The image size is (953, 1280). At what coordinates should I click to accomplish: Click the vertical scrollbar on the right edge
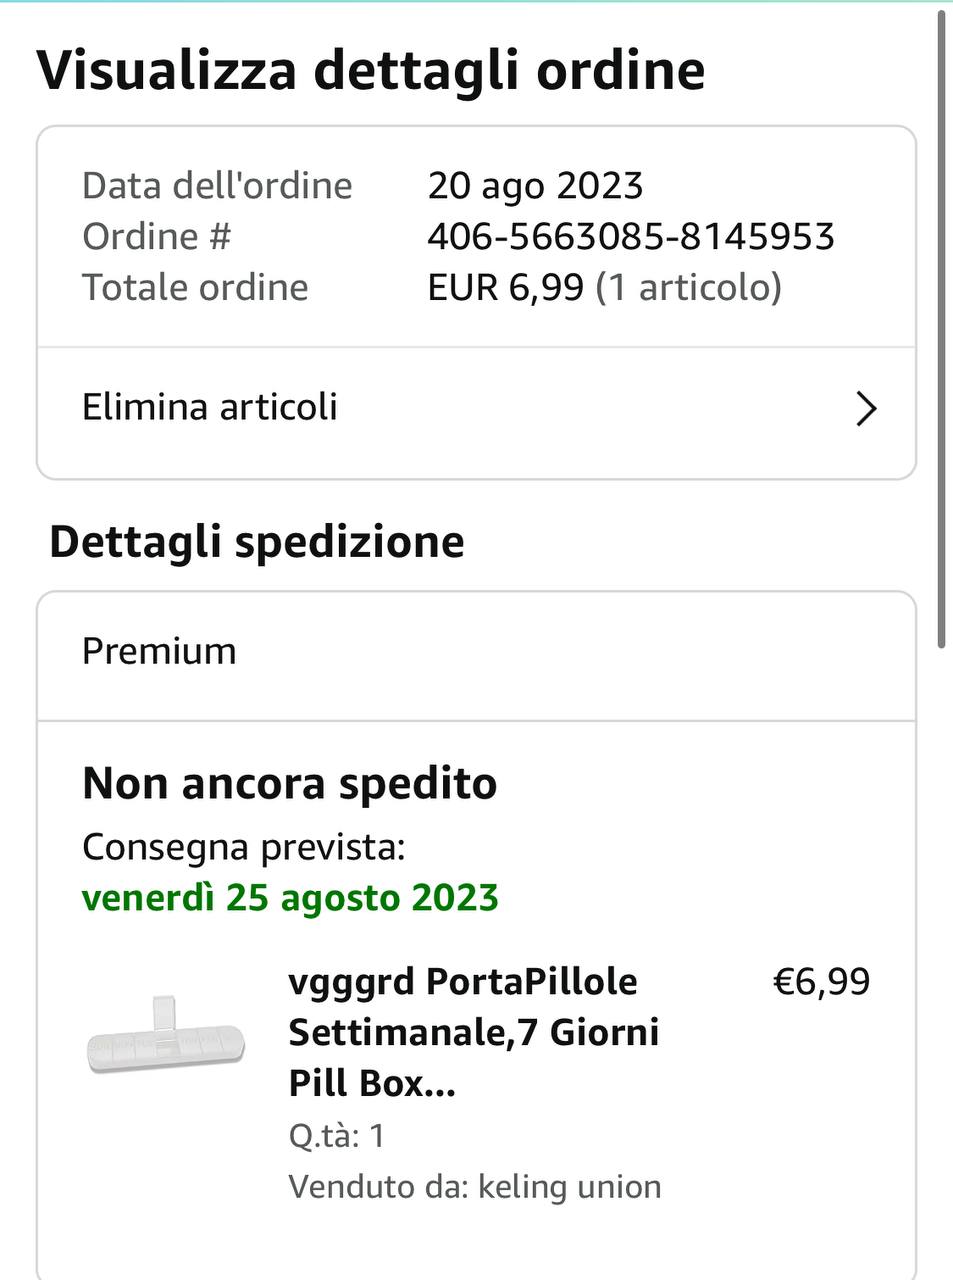941,330
